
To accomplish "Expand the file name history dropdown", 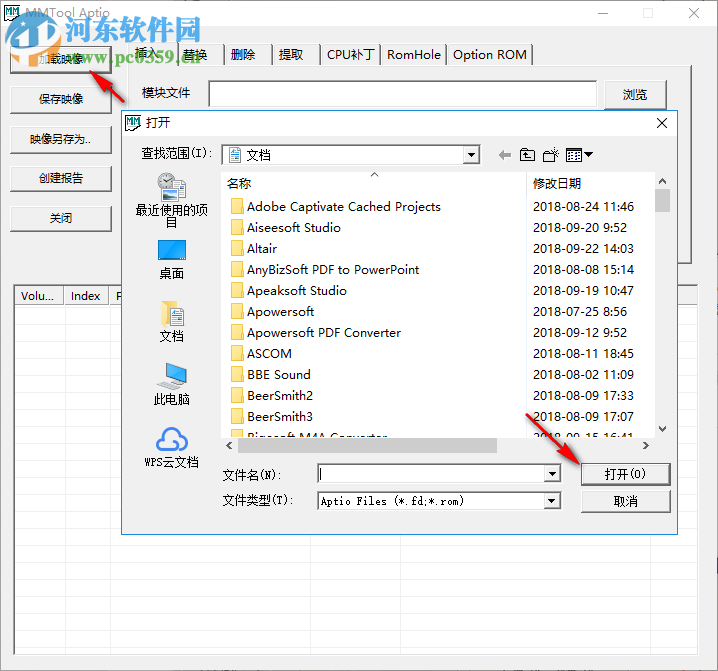I will [552, 474].
